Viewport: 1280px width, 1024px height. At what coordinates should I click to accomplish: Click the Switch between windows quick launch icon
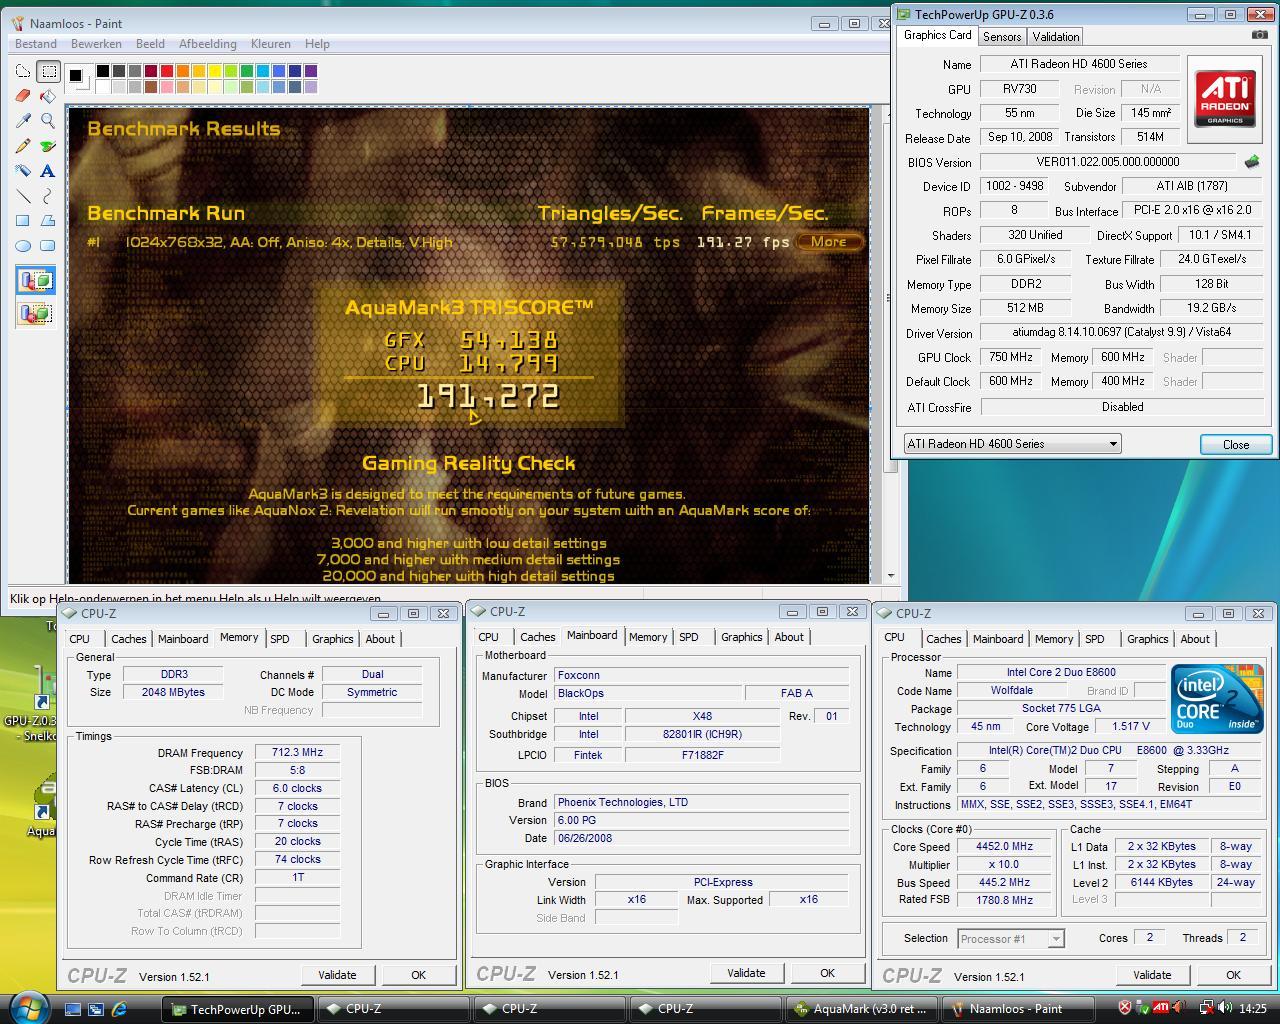(x=96, y=1009)
